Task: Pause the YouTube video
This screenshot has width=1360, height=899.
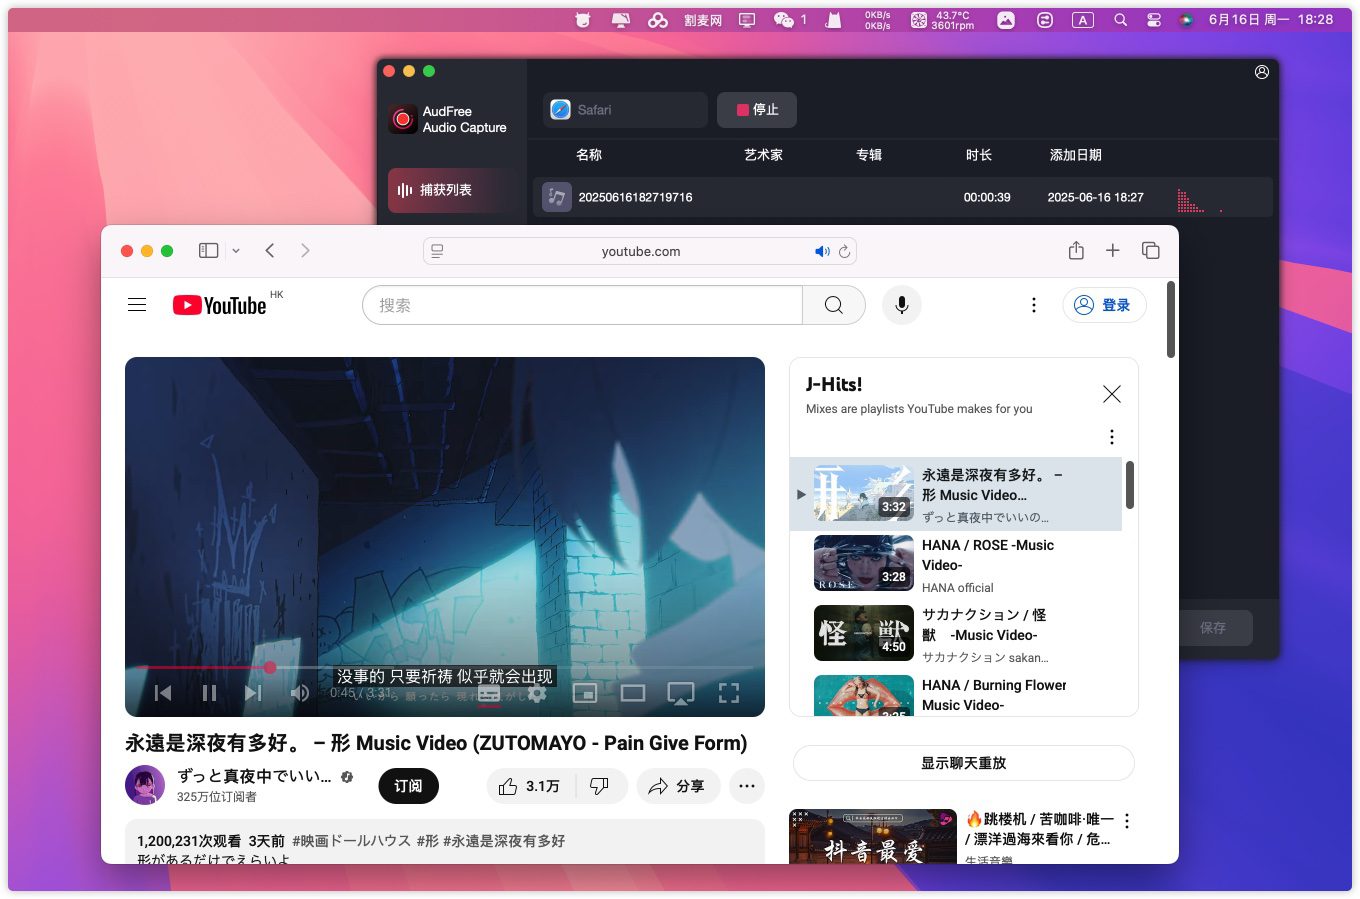Action: click(x=209, y=693)
